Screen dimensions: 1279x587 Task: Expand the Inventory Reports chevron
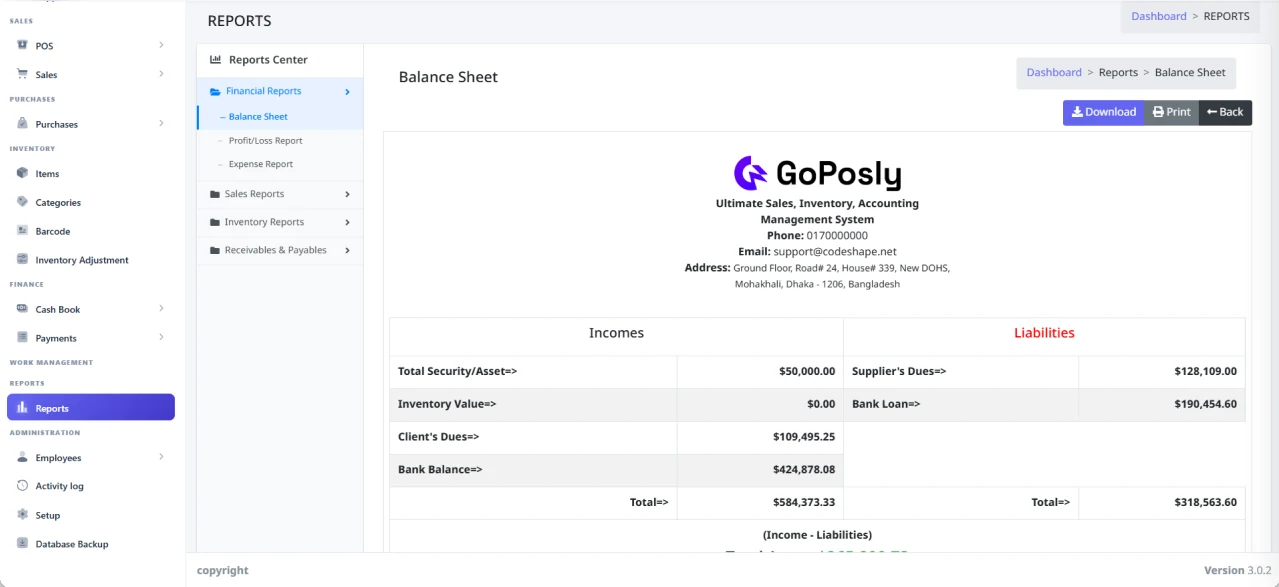point(347,222)
